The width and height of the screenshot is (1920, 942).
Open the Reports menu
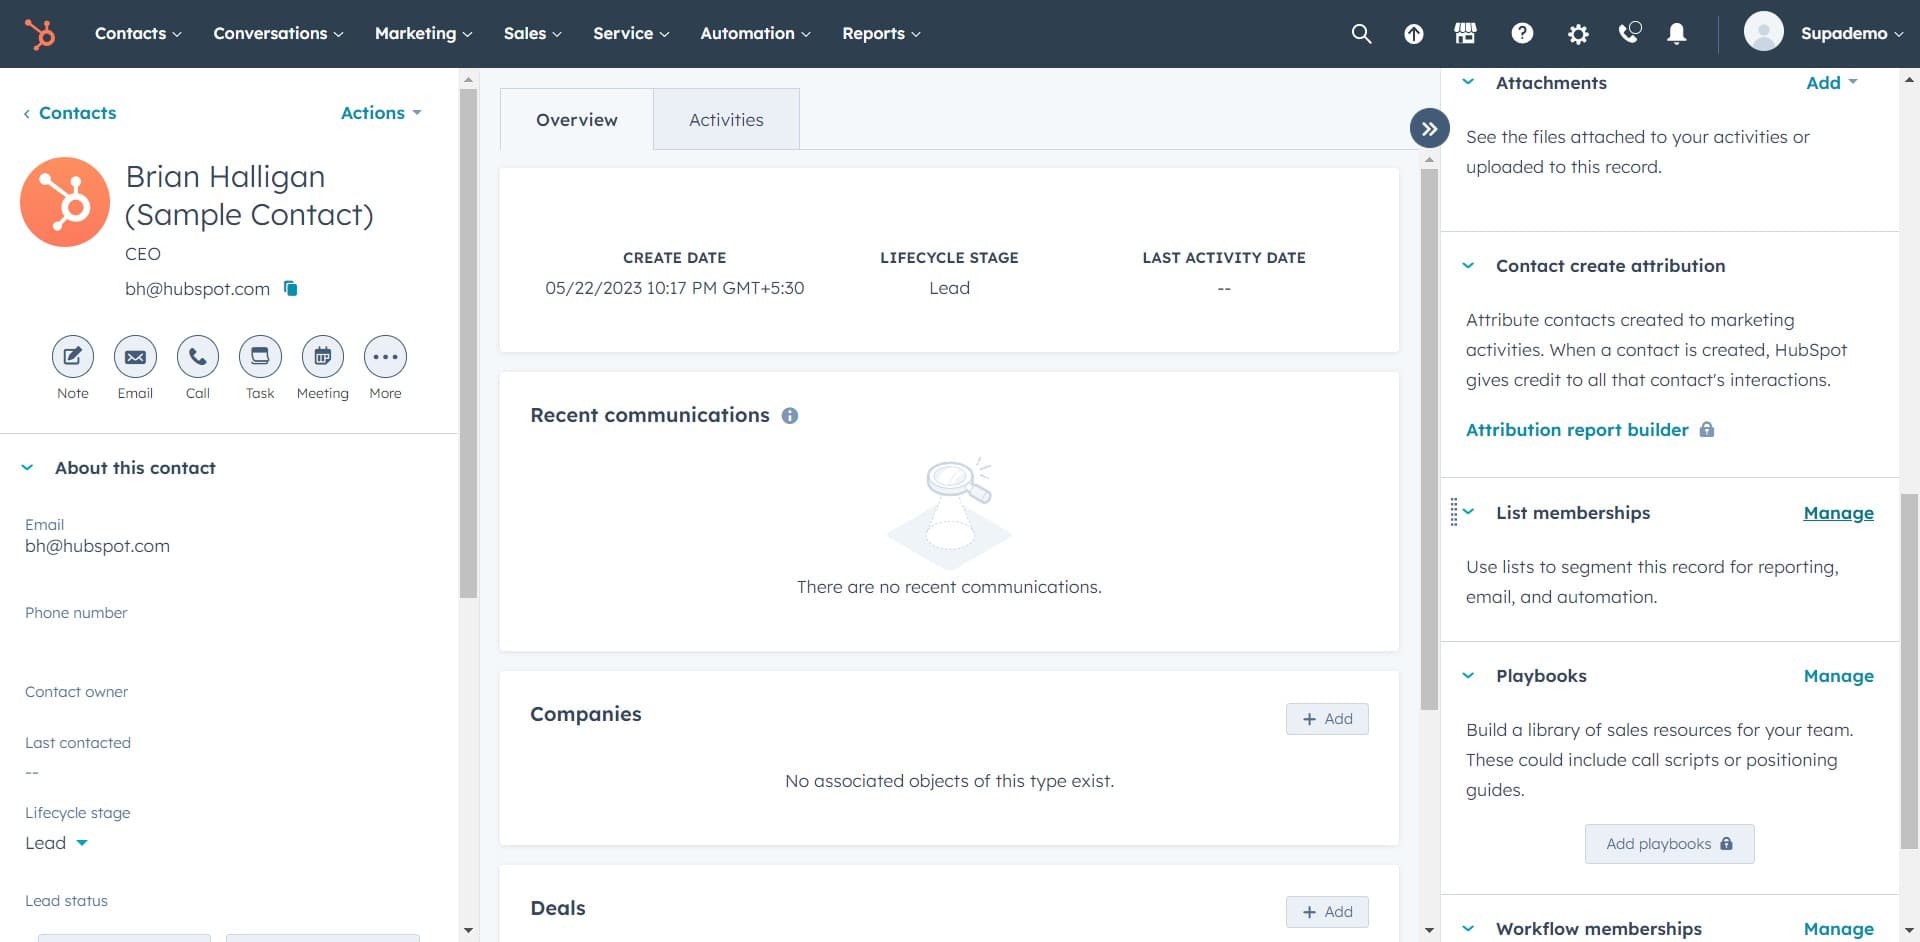pos(879,33)
